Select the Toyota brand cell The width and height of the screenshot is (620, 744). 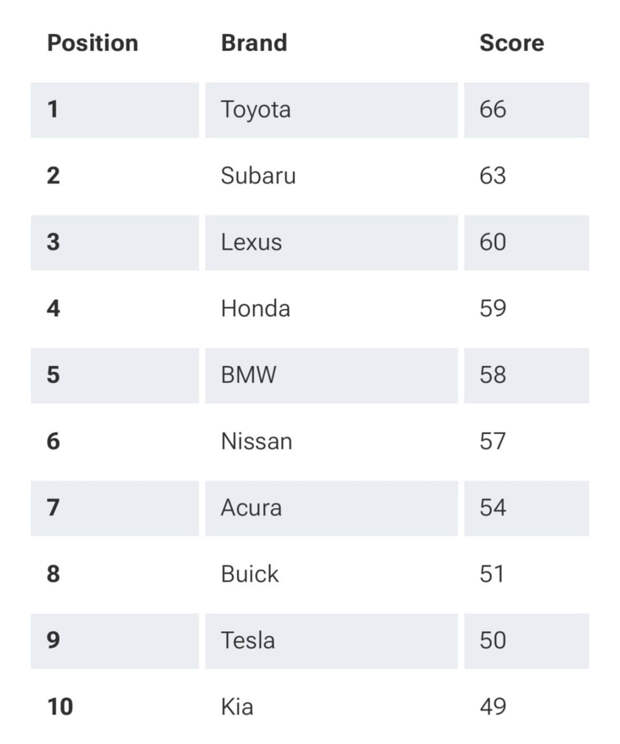[256, 109]
